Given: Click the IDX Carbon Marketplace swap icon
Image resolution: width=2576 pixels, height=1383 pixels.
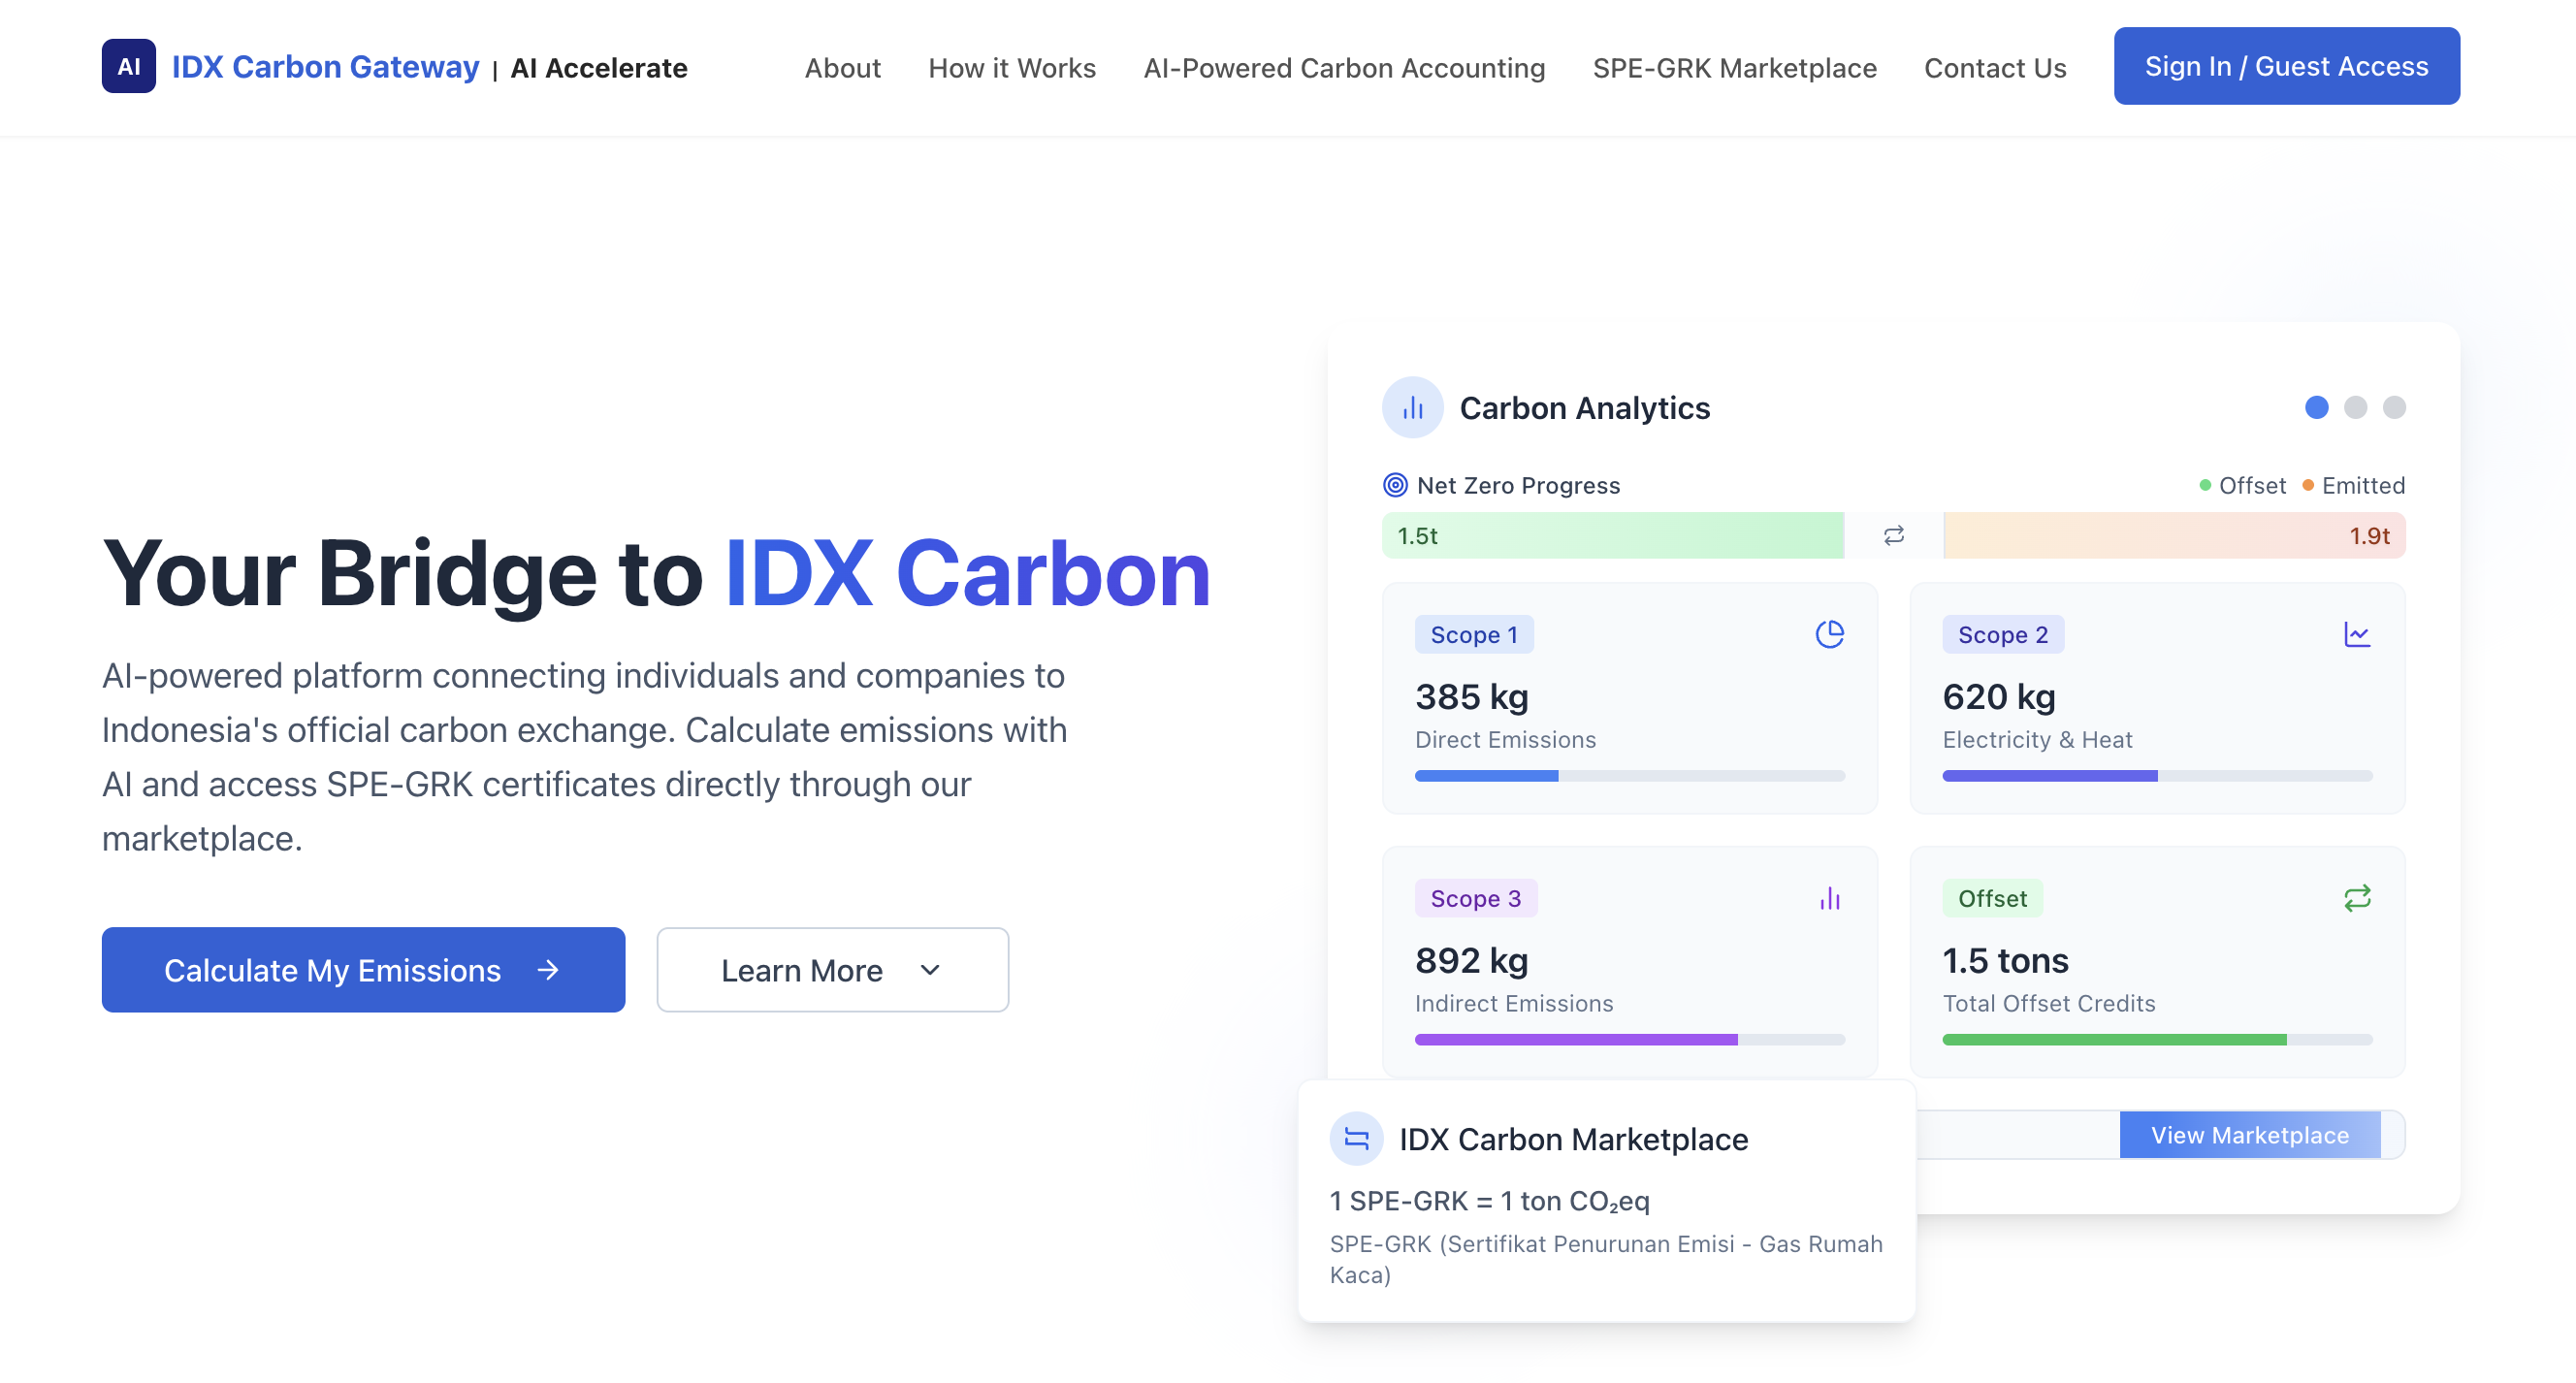Looking at the screenshot, I should coord(1356,1139).
